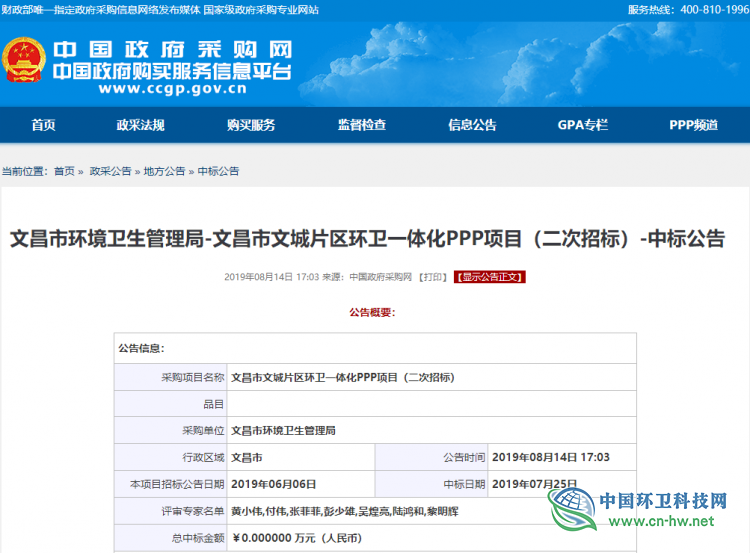Click the value 2019年08月14日 17:03 in table
This screenshot has width=750, height=553.
(x=551, y=457)
